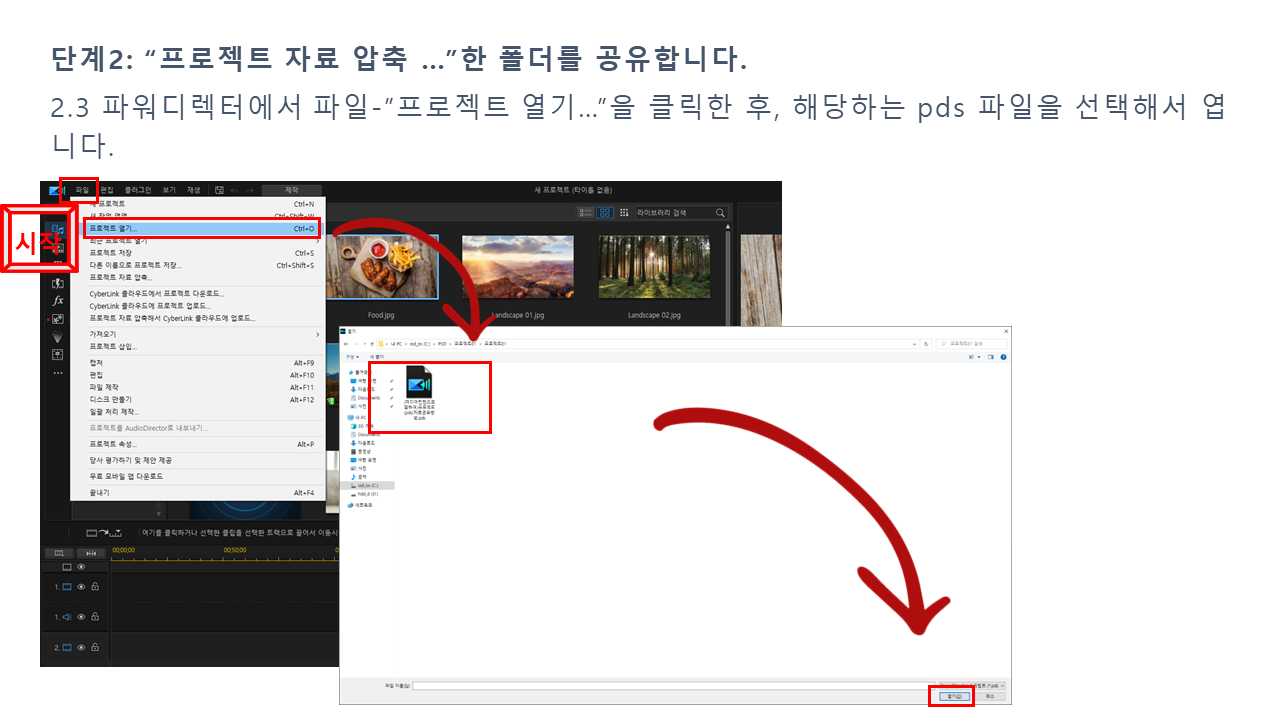Select 네트워크 in dialog sidebar
This screenshot has height=720, width=1280.
point(361,505)
